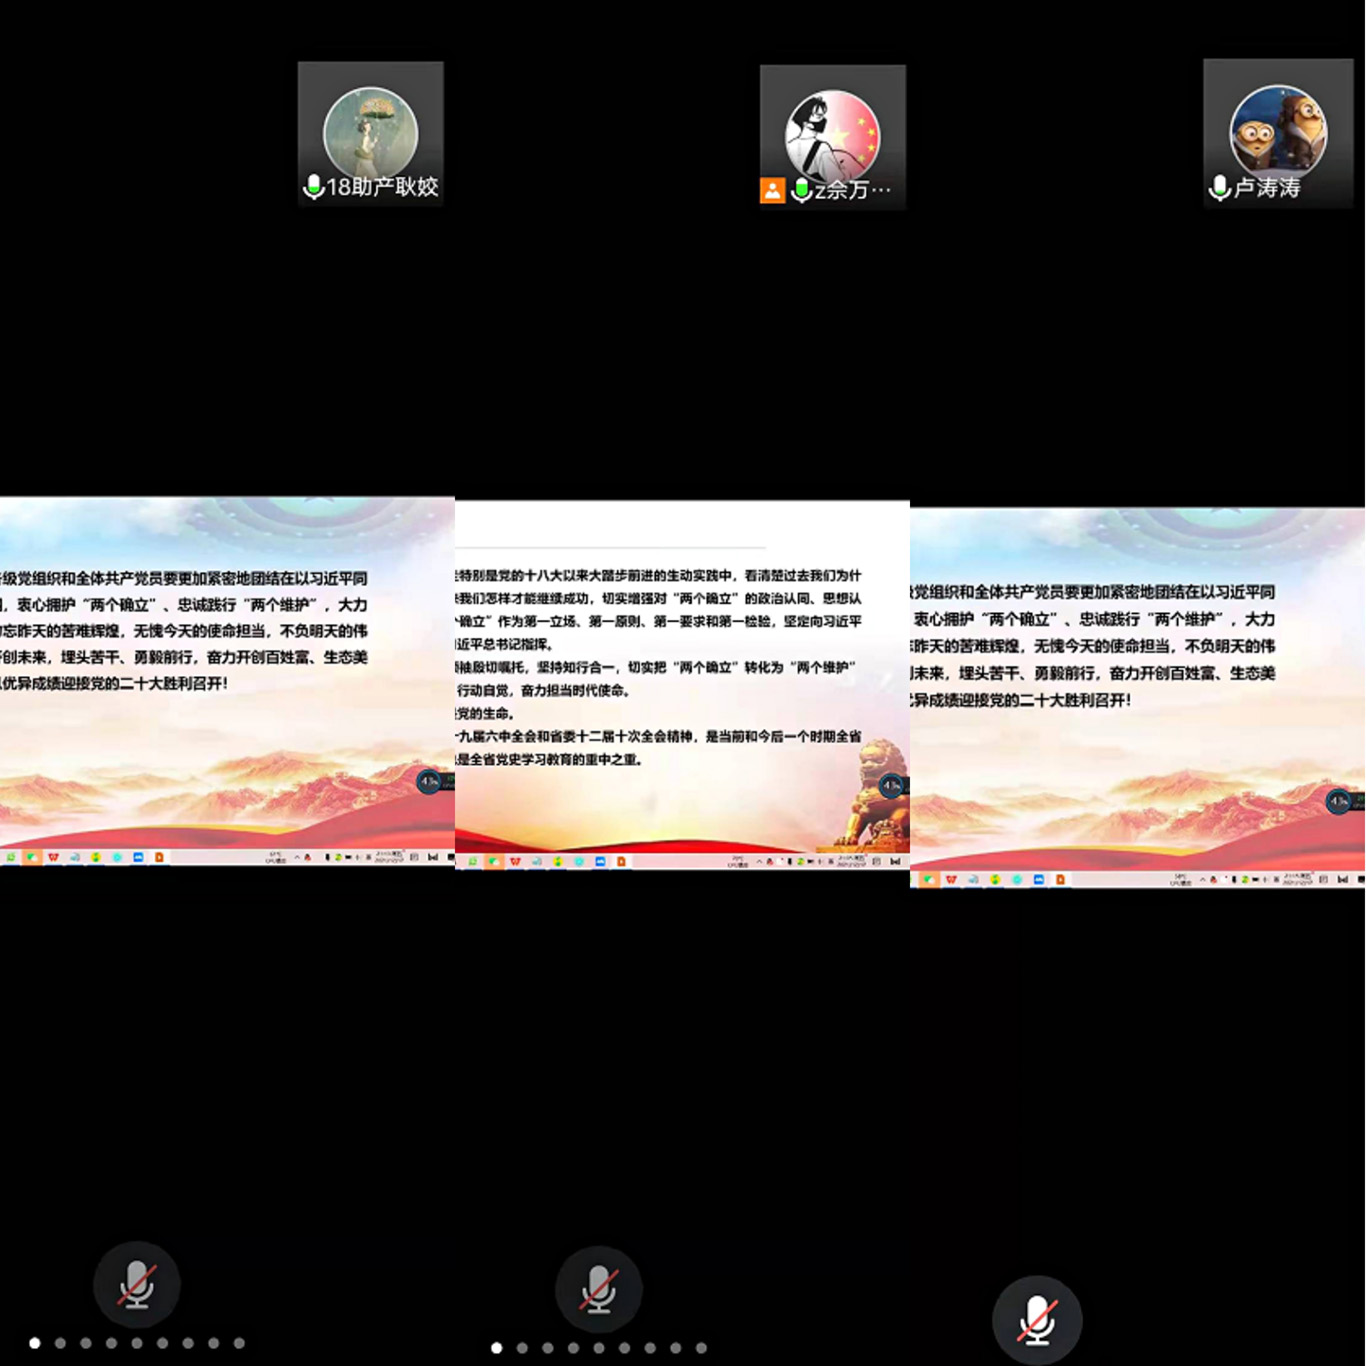Screen dimensions: 1366x1366
Task: Unmute the microphone in the left panel
Action: point(137,1285)
